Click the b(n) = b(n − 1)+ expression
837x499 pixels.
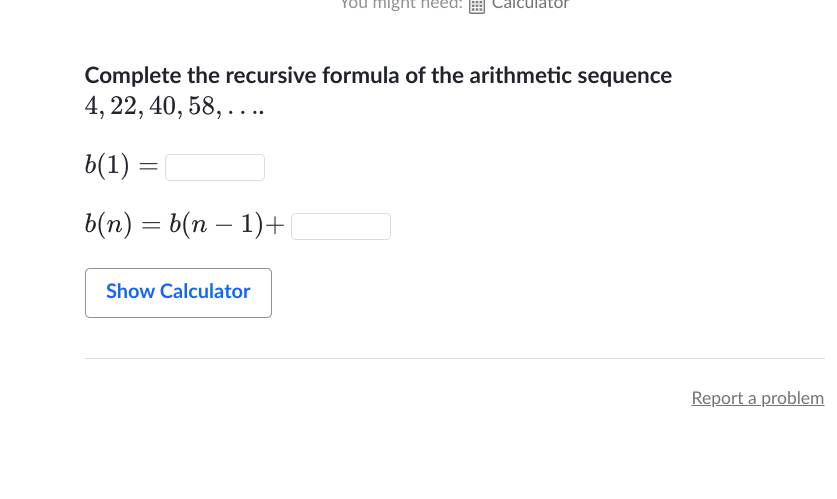pos(185,227)
